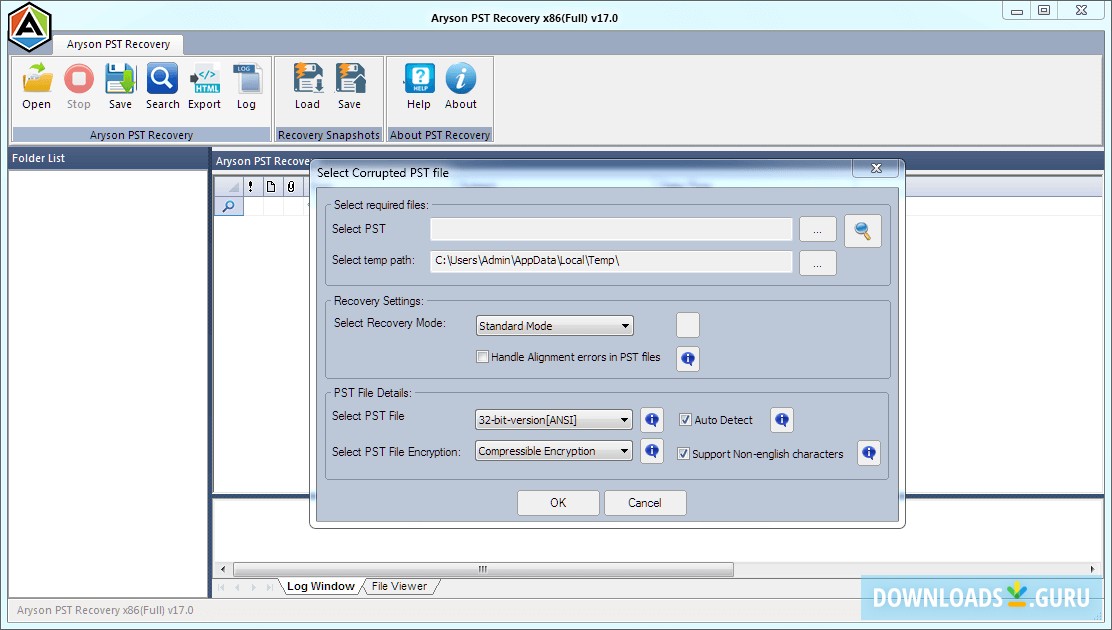
Task: Switch to the Log Window tab
Action: click(x=321, y=587)
